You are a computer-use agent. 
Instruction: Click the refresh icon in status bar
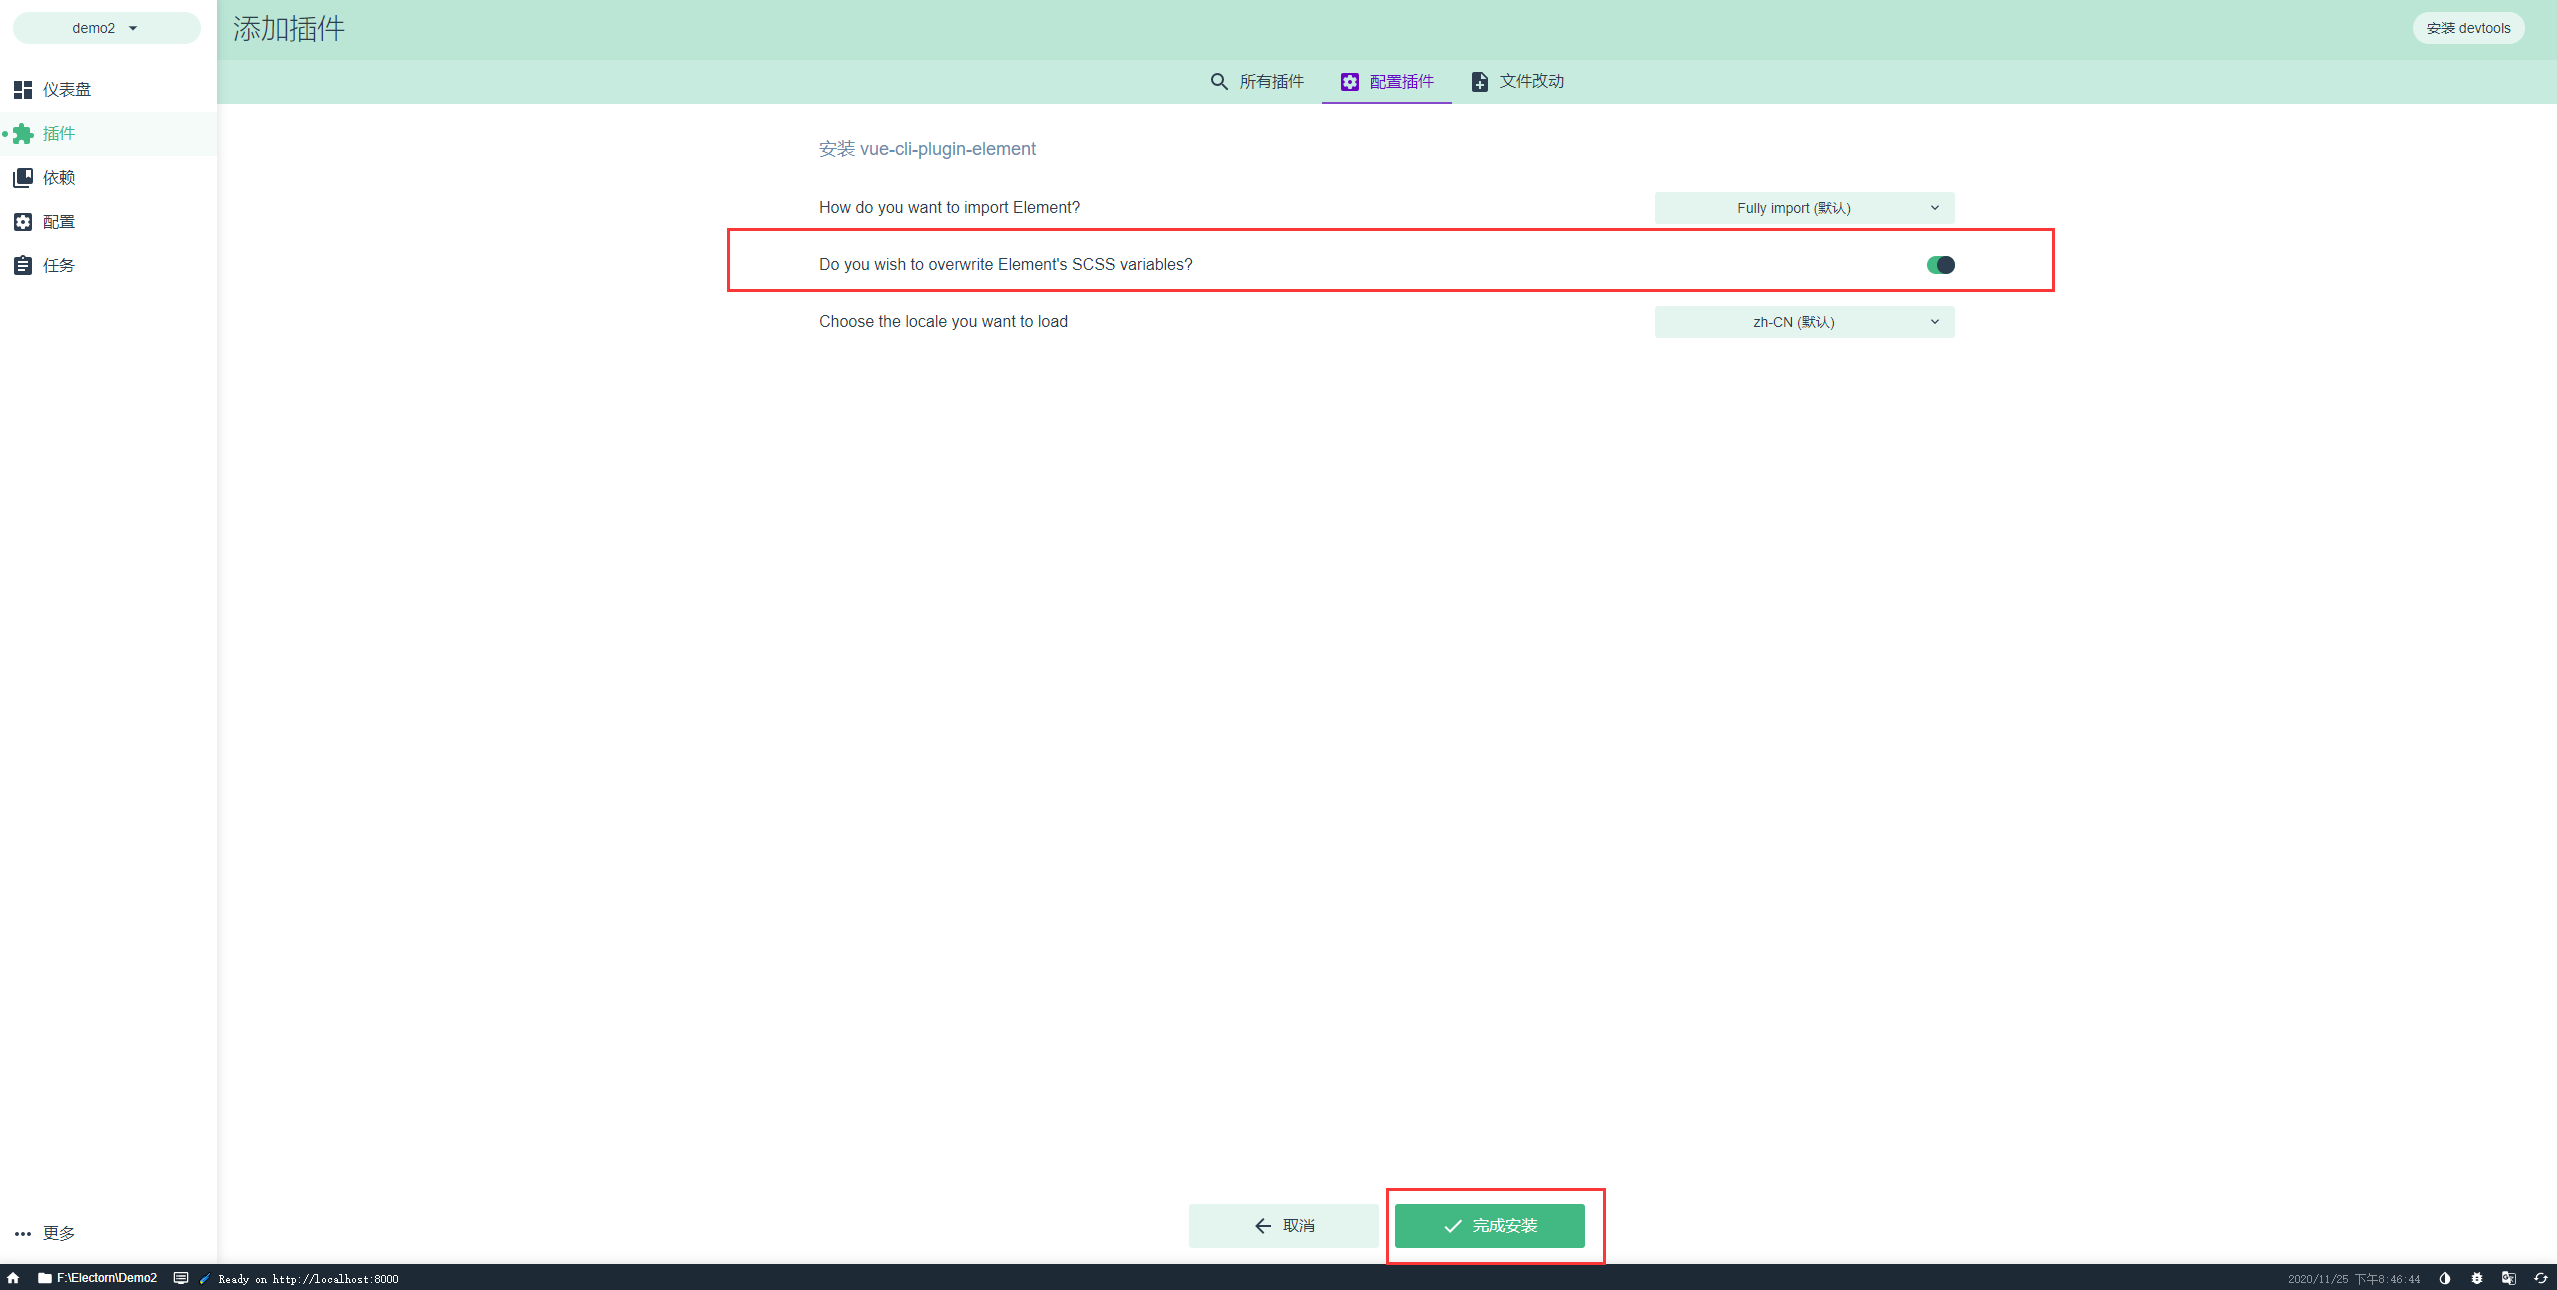click(2540, 1278)
